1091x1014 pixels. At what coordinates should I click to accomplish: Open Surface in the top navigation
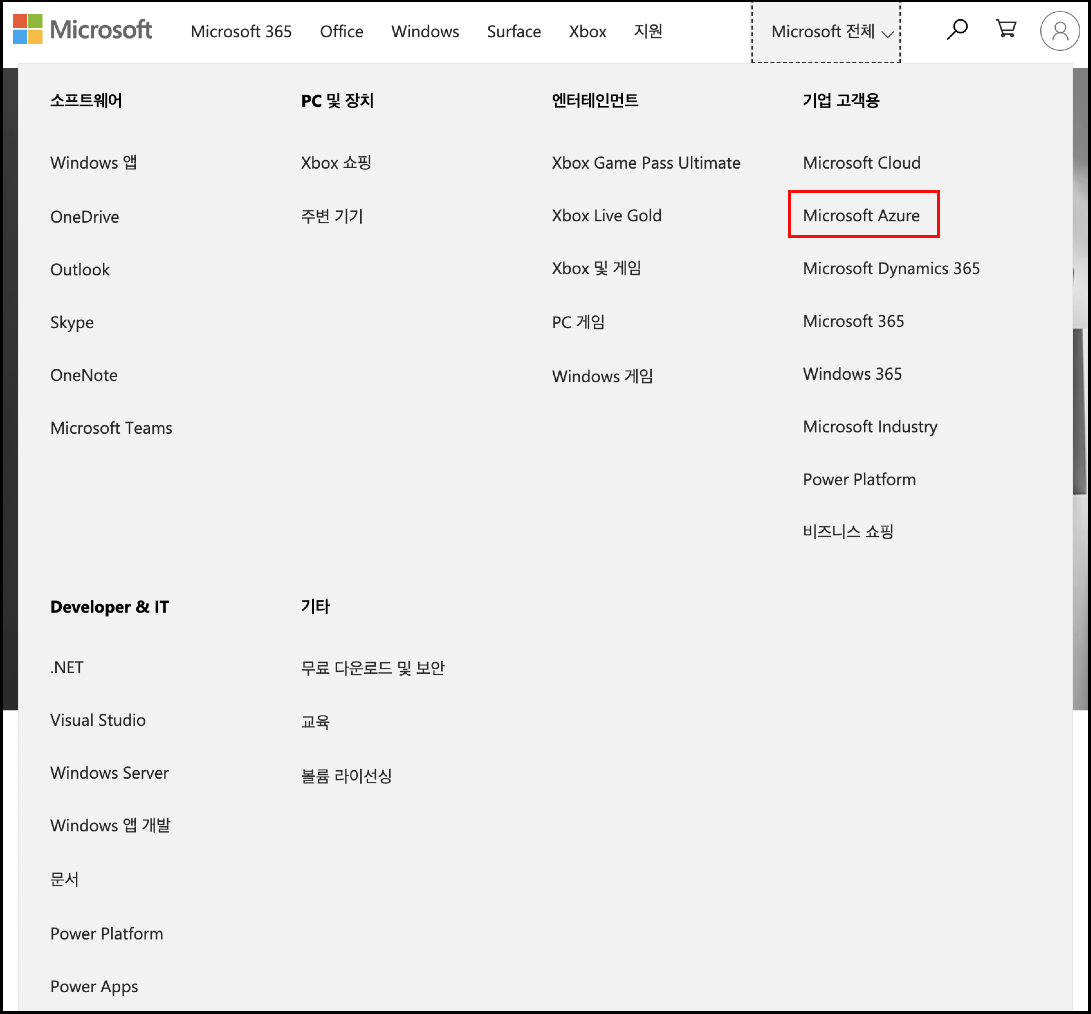point(513,31)
